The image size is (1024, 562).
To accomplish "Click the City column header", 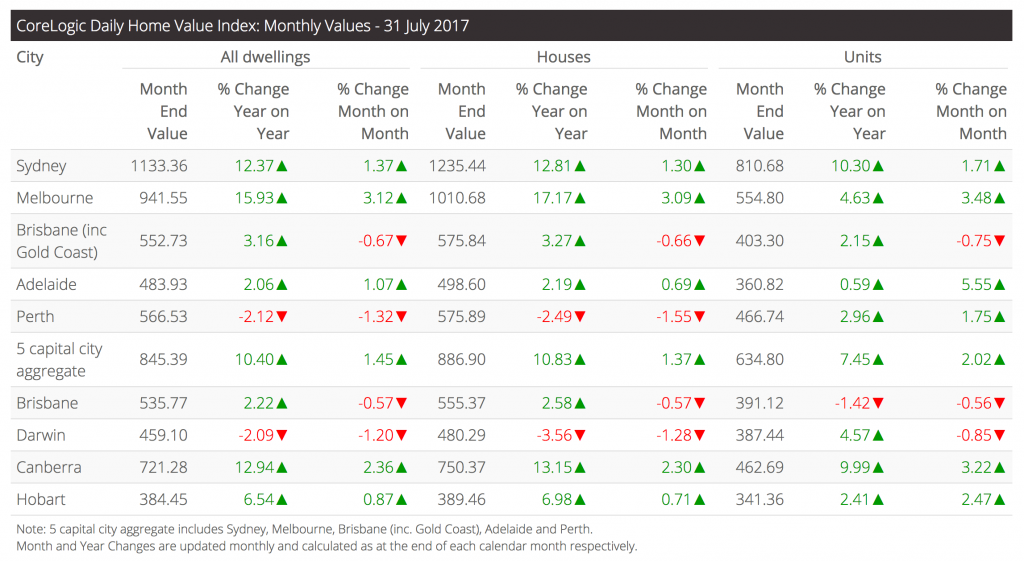I will tap(30, 57).
